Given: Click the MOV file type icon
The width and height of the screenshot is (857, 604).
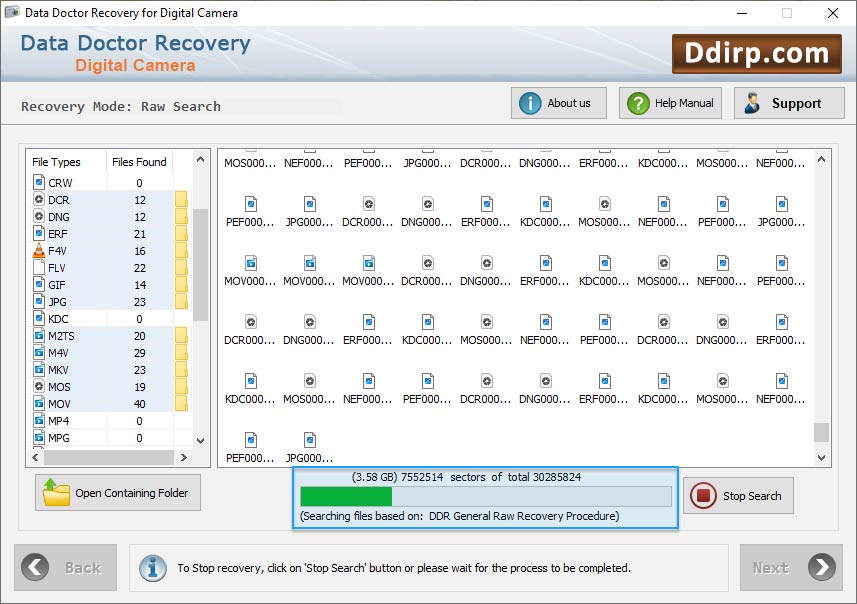Looking at the screenshot, I should 39,403.
